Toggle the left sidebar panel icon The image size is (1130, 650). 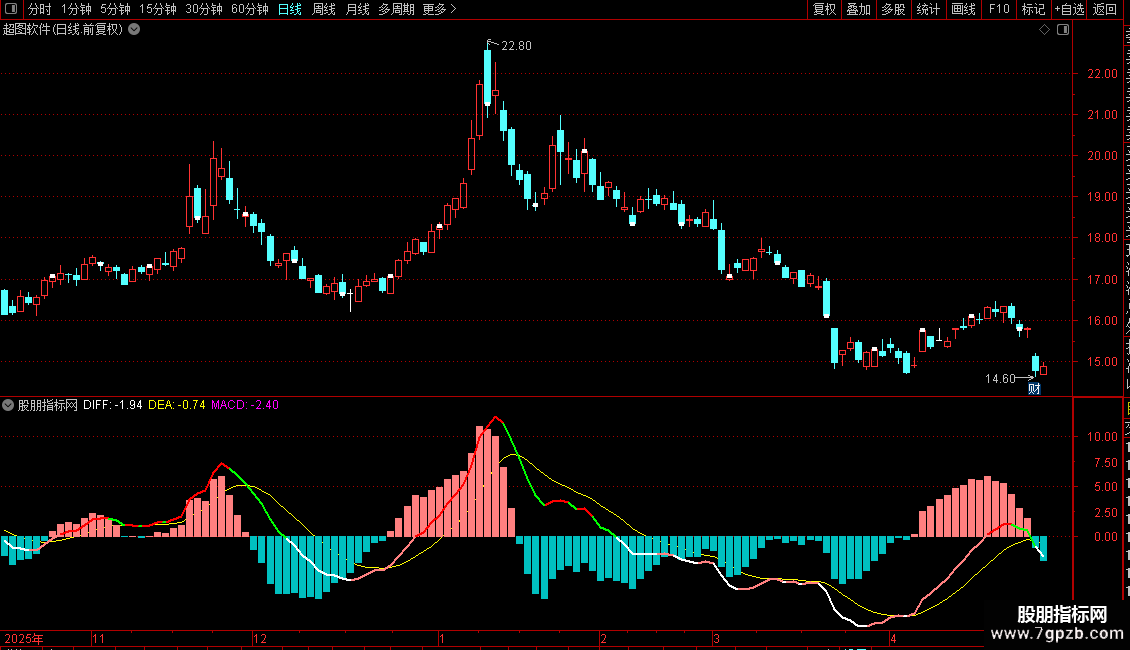(12, 9)
